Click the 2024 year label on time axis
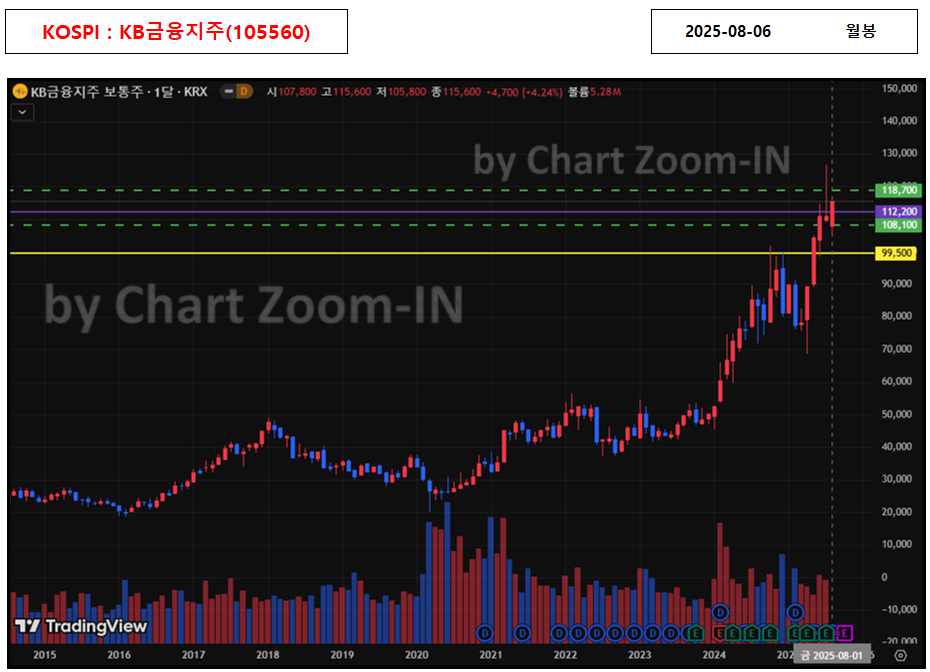Screen dimensions: 930x672 pos(714,655)
